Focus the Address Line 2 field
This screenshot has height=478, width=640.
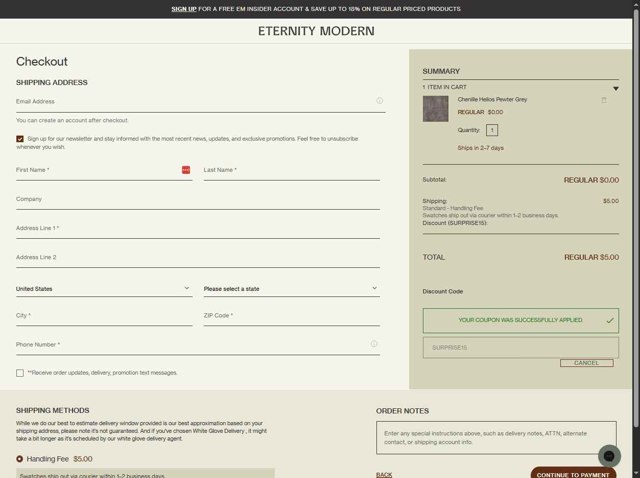198,258
